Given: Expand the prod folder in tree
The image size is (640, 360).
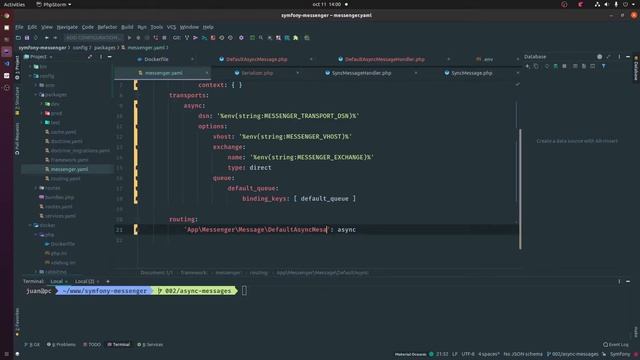Looking at the screenshot, I should [x=42, y=113].
